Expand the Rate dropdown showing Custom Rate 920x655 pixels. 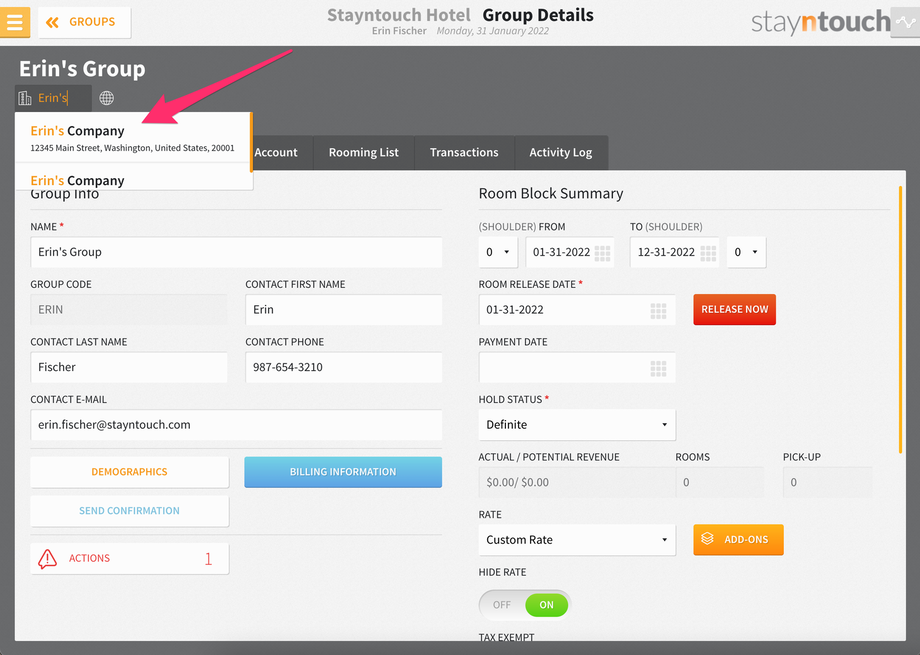[x=577, y=540]
